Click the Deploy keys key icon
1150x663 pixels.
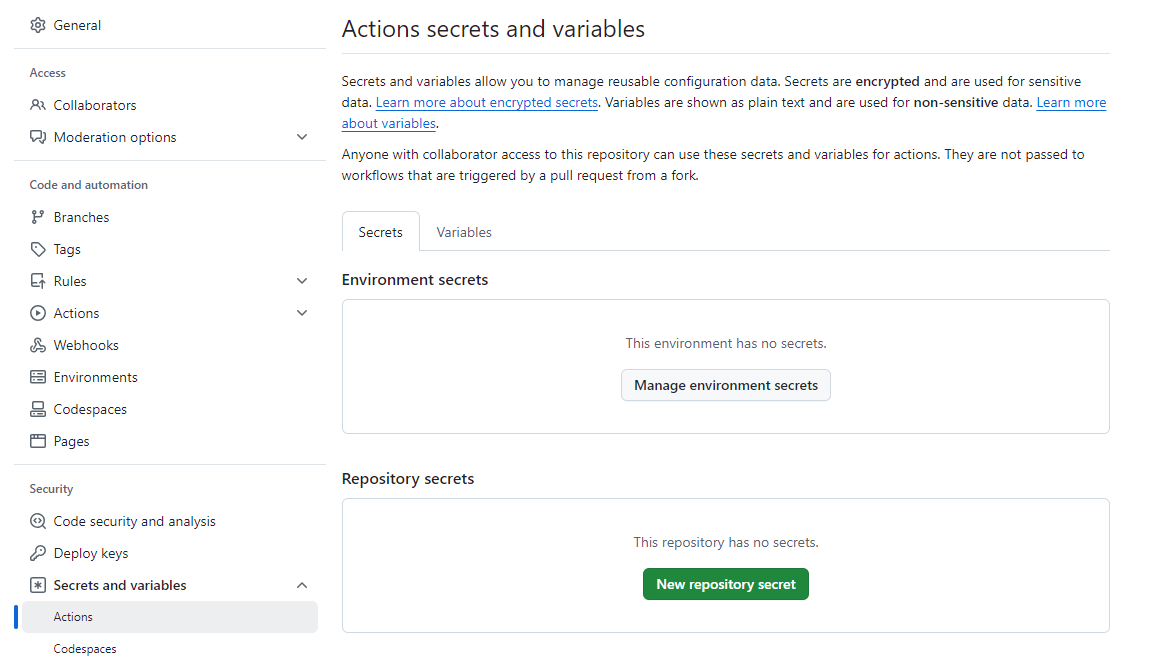click(38, 553)
